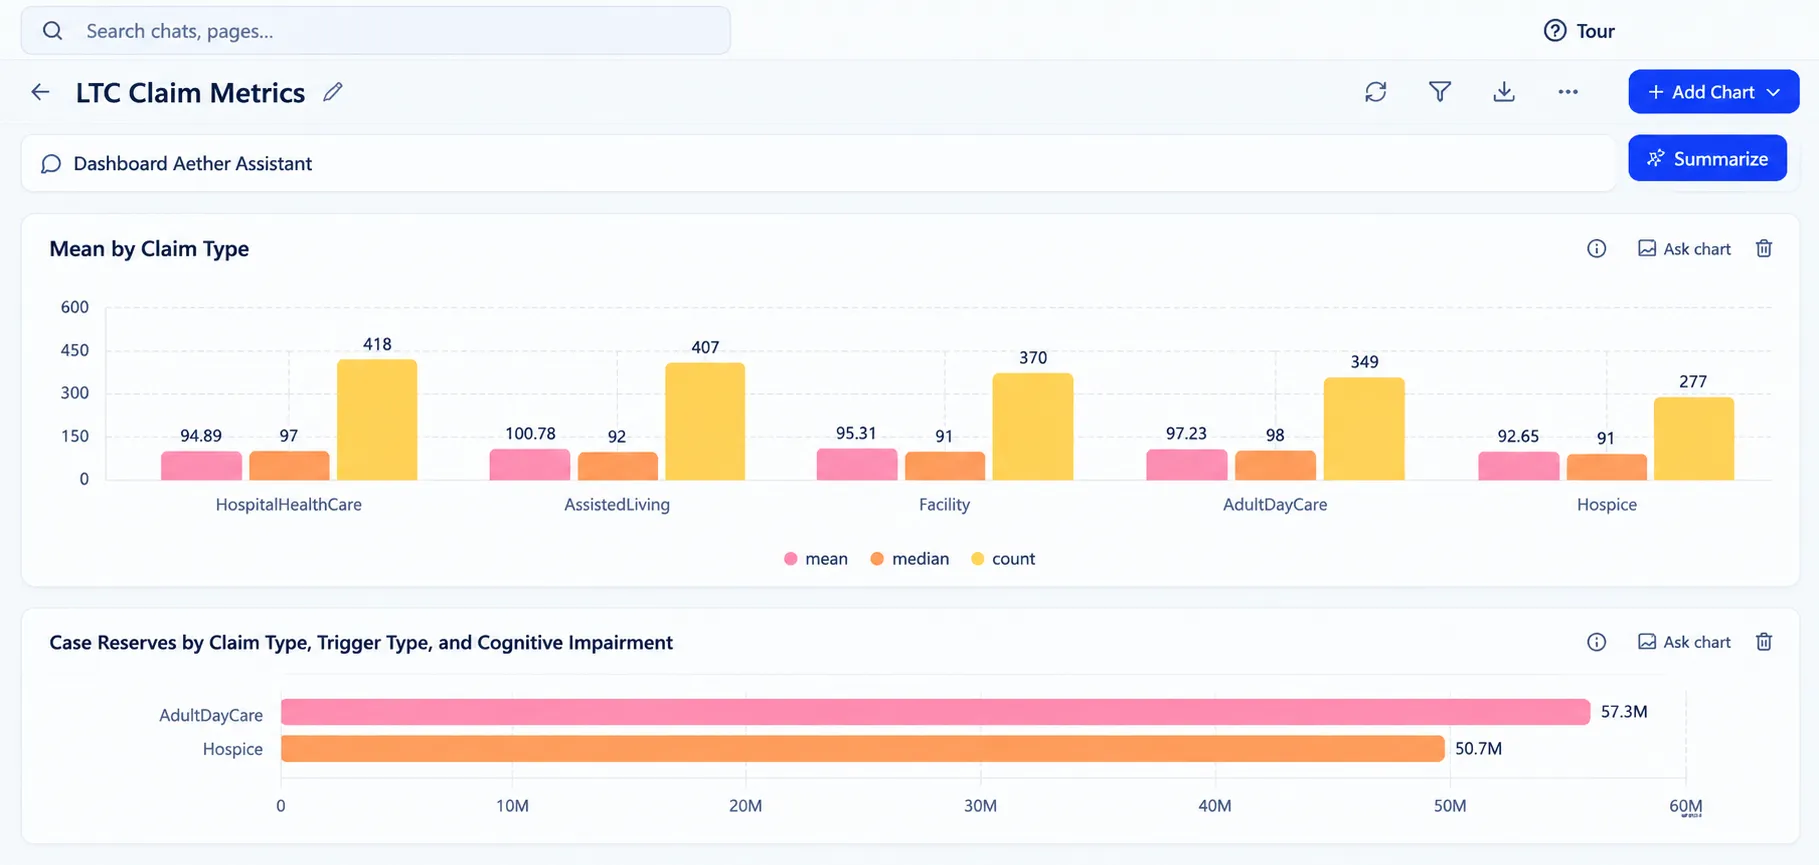Click the HospitalHealthCare axis label

click(x=289, y=505)
